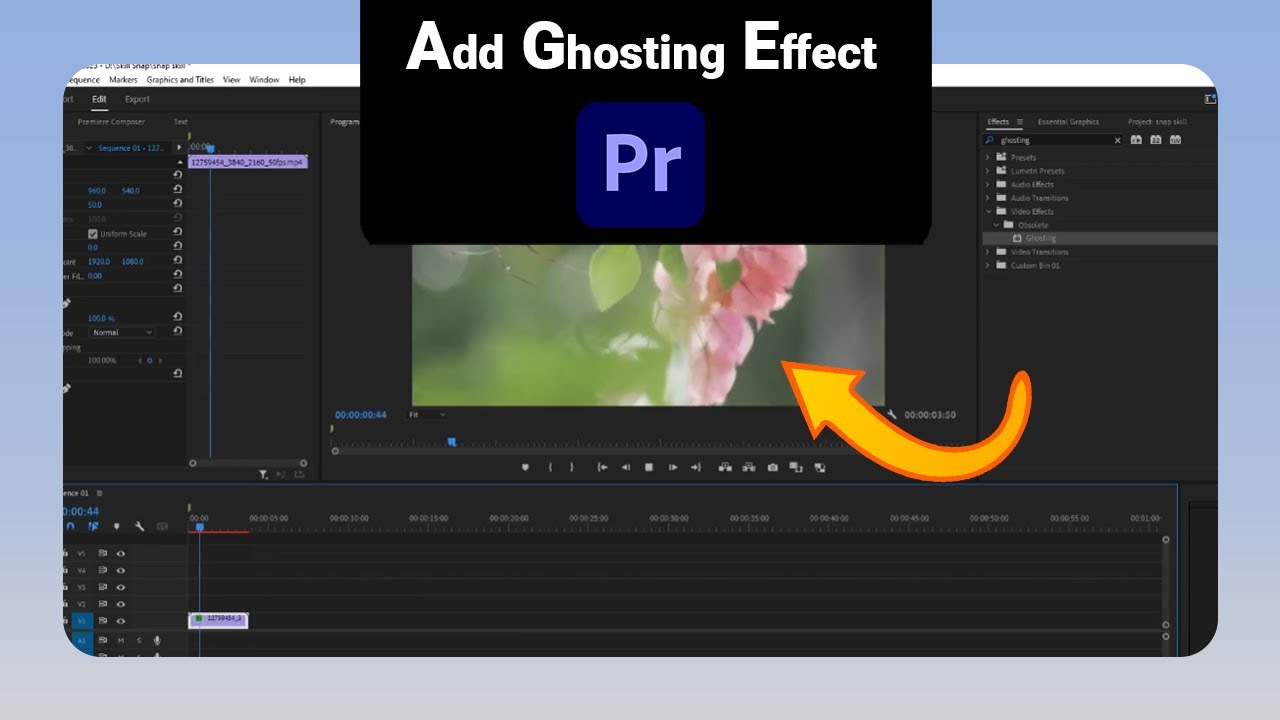Toggle linked selection in timeline
The height and width of the screenshot is (720, 1280).
93,526
